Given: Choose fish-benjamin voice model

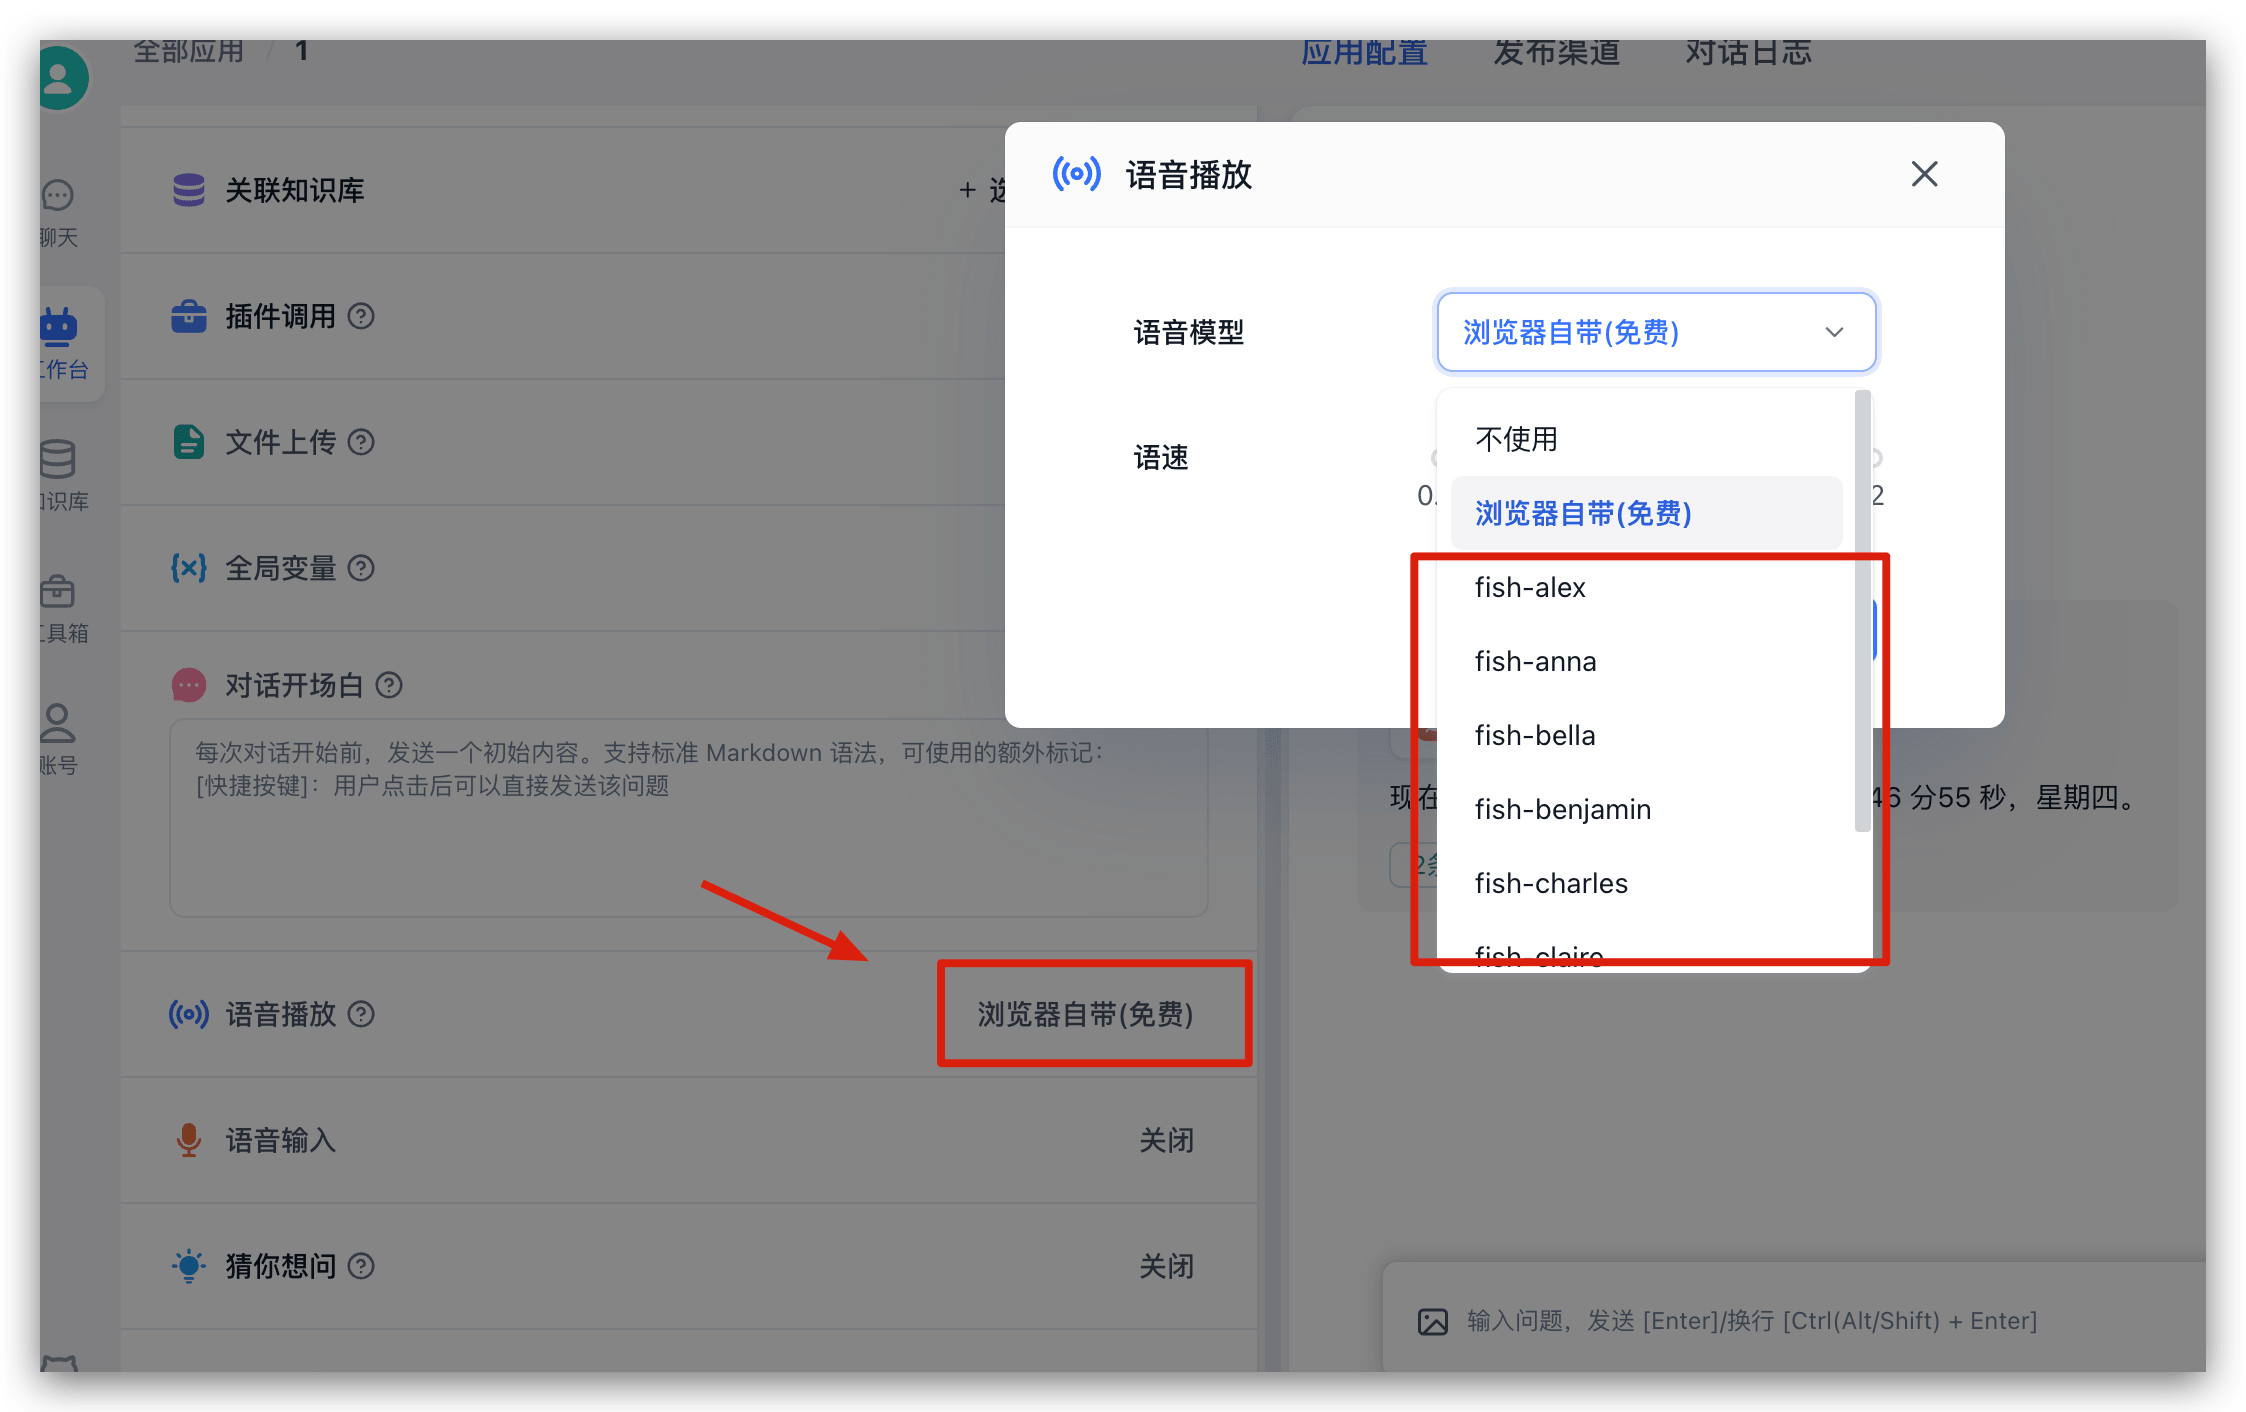Looking at the screenshot, I should [1562, 809].
